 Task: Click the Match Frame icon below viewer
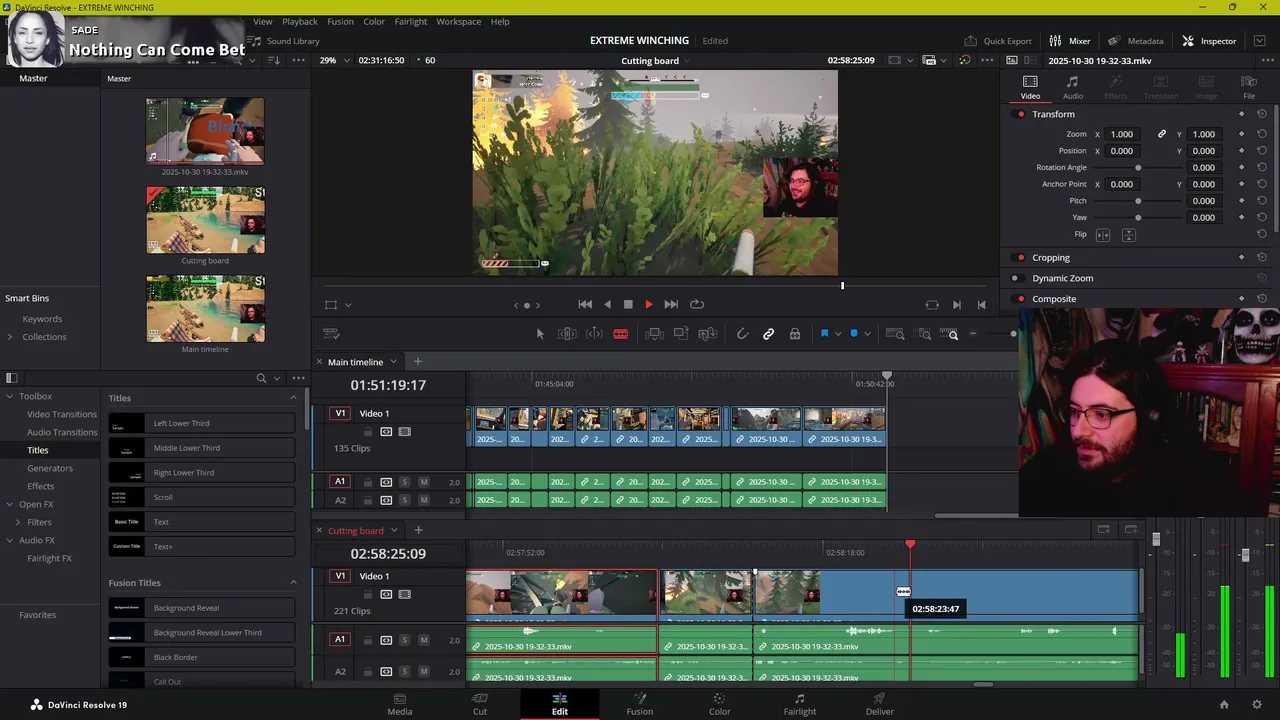coord(932,305)
